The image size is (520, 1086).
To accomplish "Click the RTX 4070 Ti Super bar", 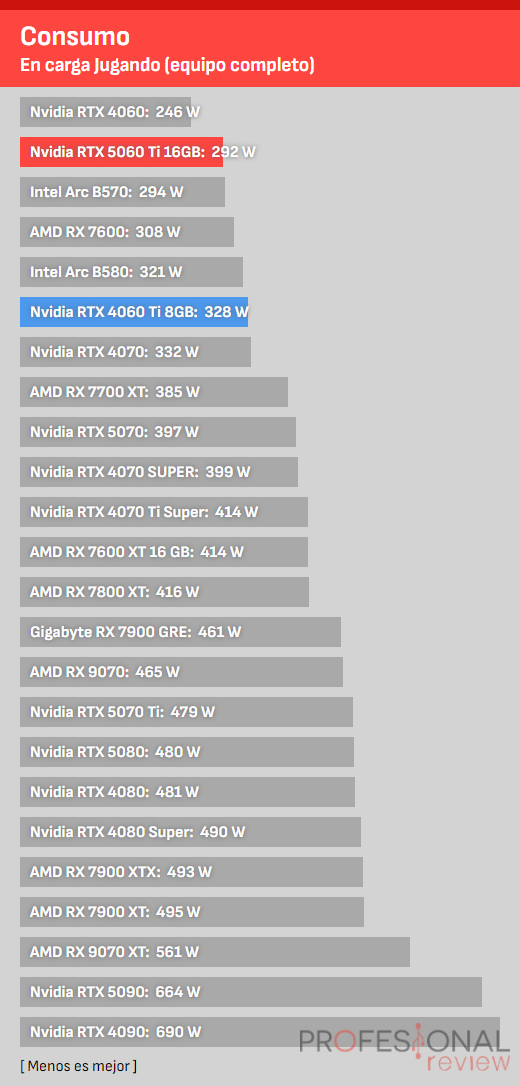I will tap(164, 513).
